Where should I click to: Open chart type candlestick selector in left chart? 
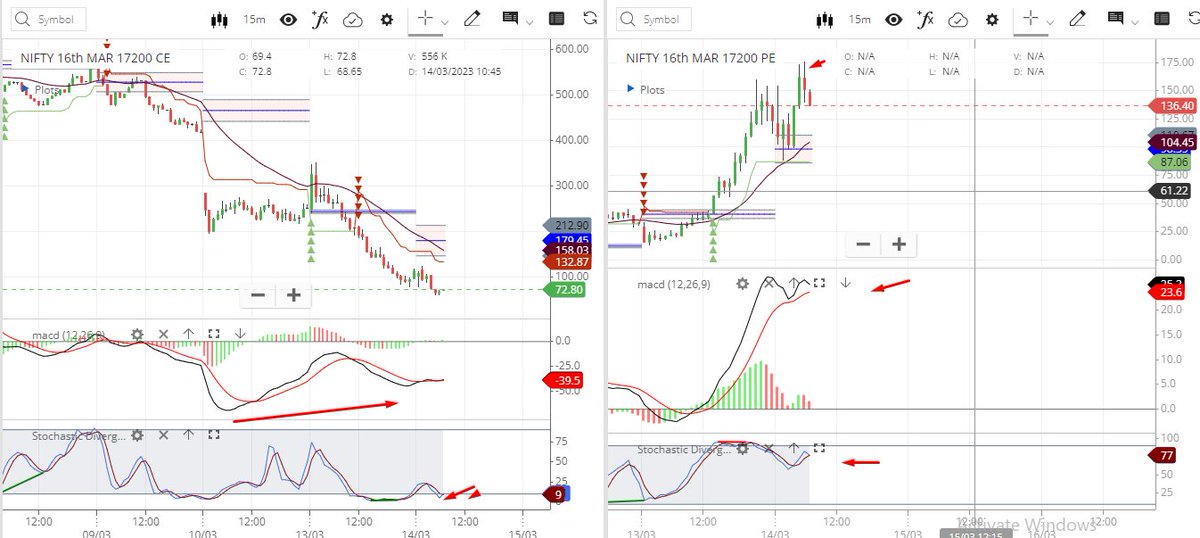[220, 19]
